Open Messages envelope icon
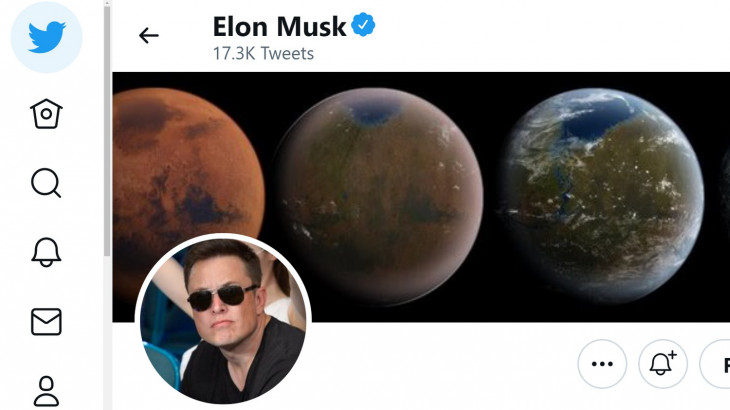The height and width of the screenshot is (410, 730). pos(46,322)
